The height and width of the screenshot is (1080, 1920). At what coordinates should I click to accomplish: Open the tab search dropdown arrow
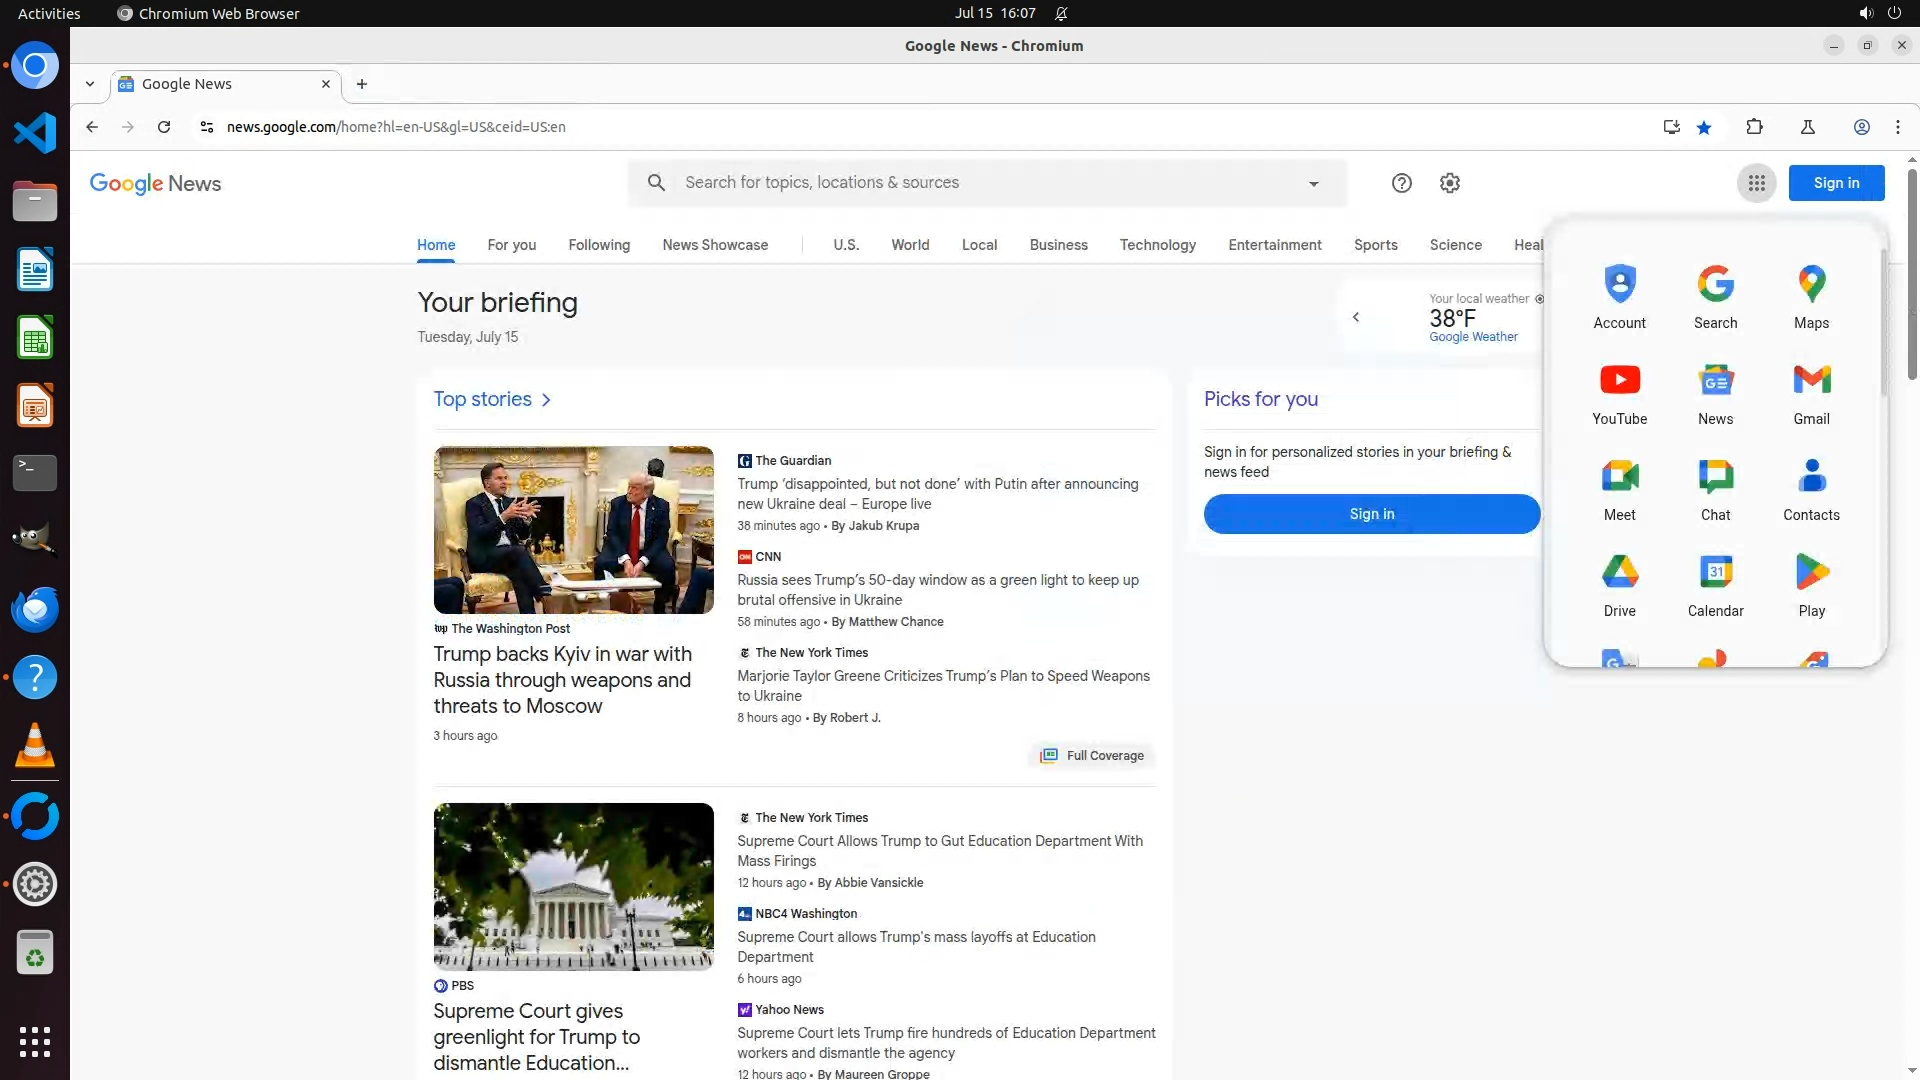90,84
